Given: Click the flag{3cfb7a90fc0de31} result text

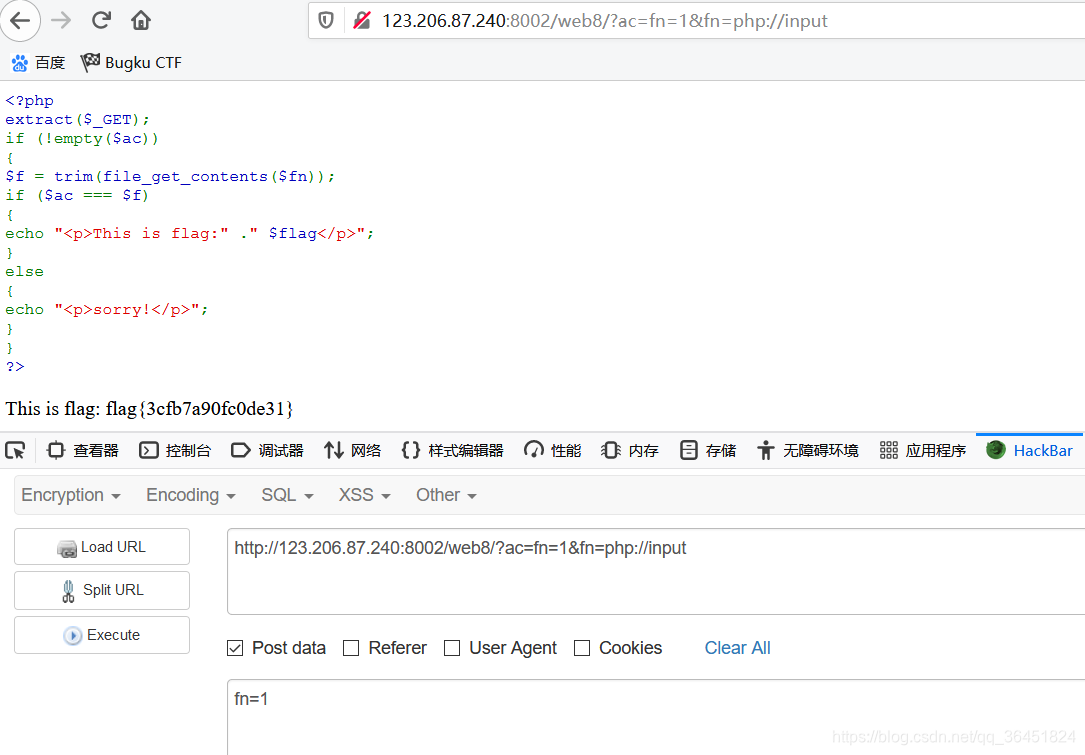Looking at the screenshot, I should 199,409.
